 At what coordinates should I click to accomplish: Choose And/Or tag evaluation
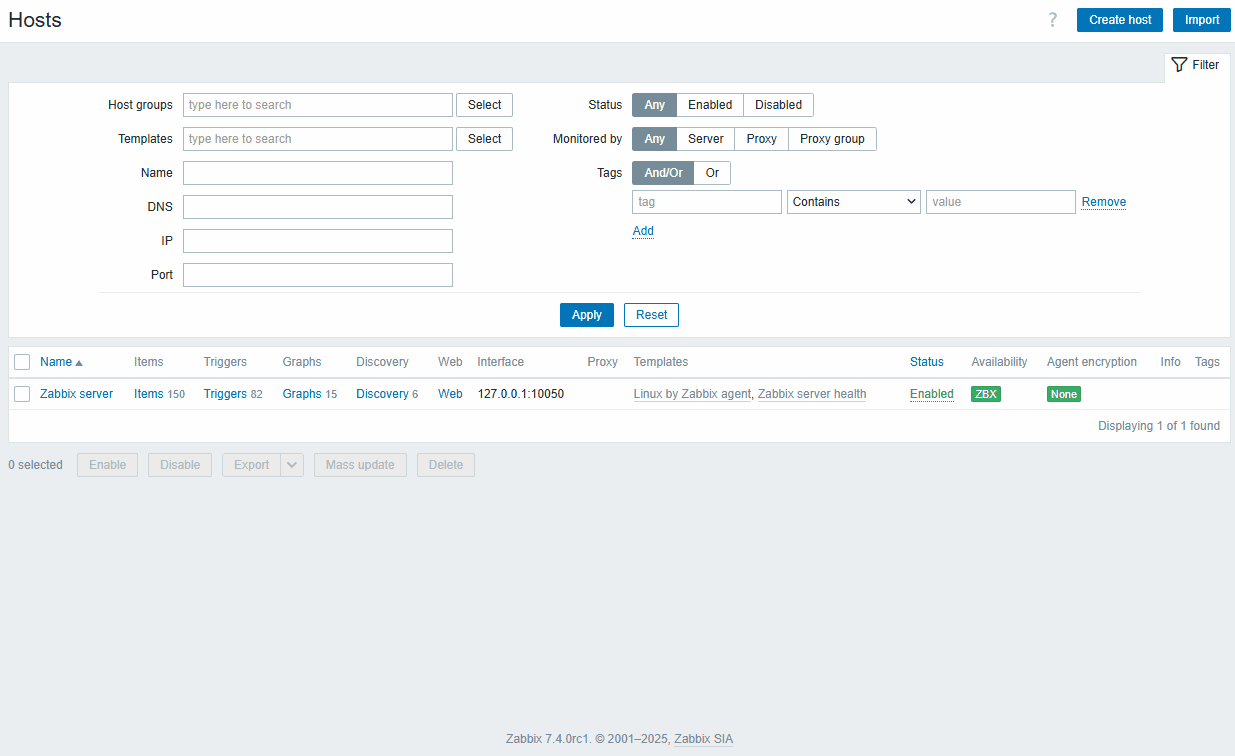[663, 173]
